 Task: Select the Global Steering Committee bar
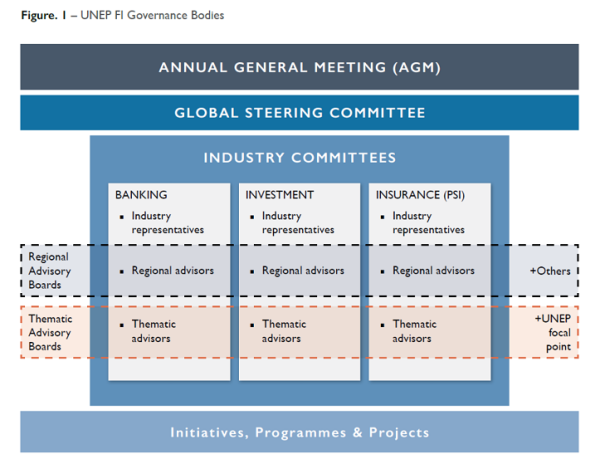[300, 113]
